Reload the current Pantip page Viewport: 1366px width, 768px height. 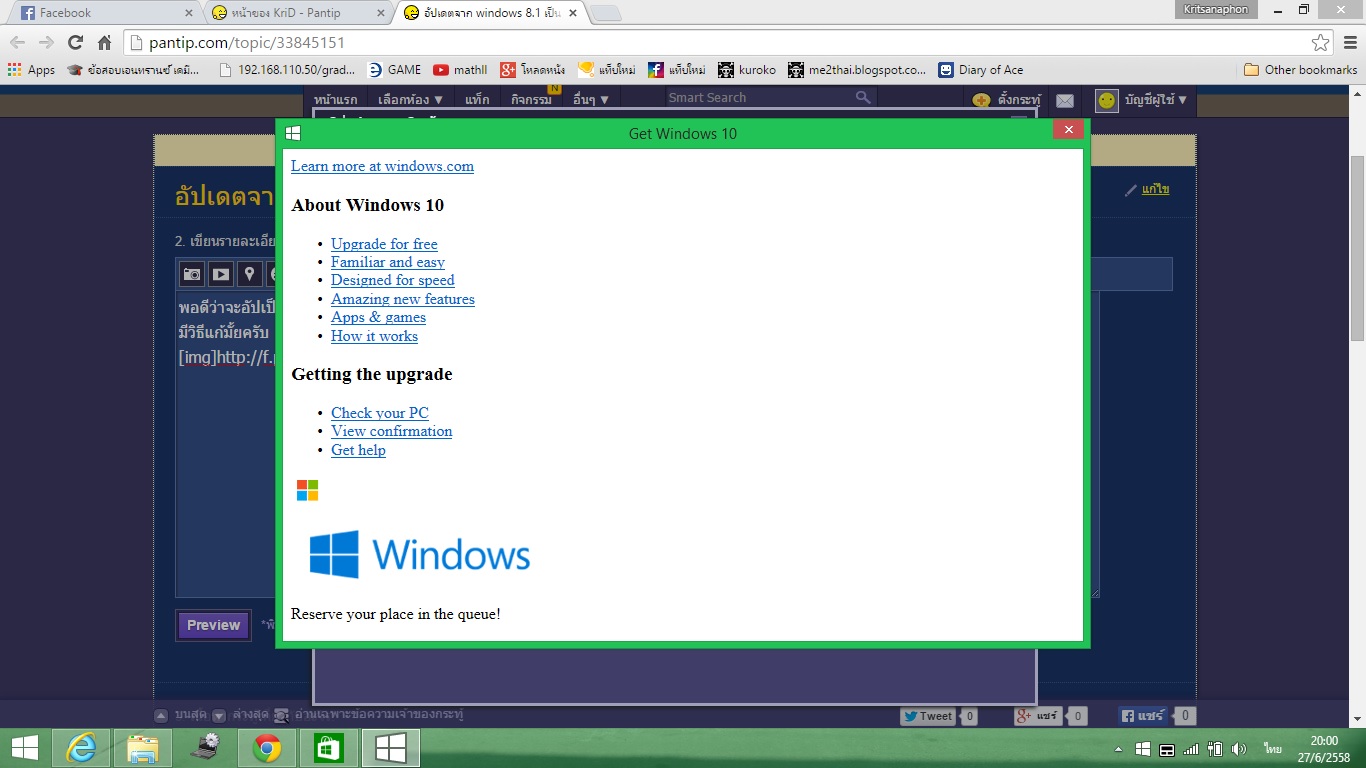pyautogui.click(x=75, y=42)
